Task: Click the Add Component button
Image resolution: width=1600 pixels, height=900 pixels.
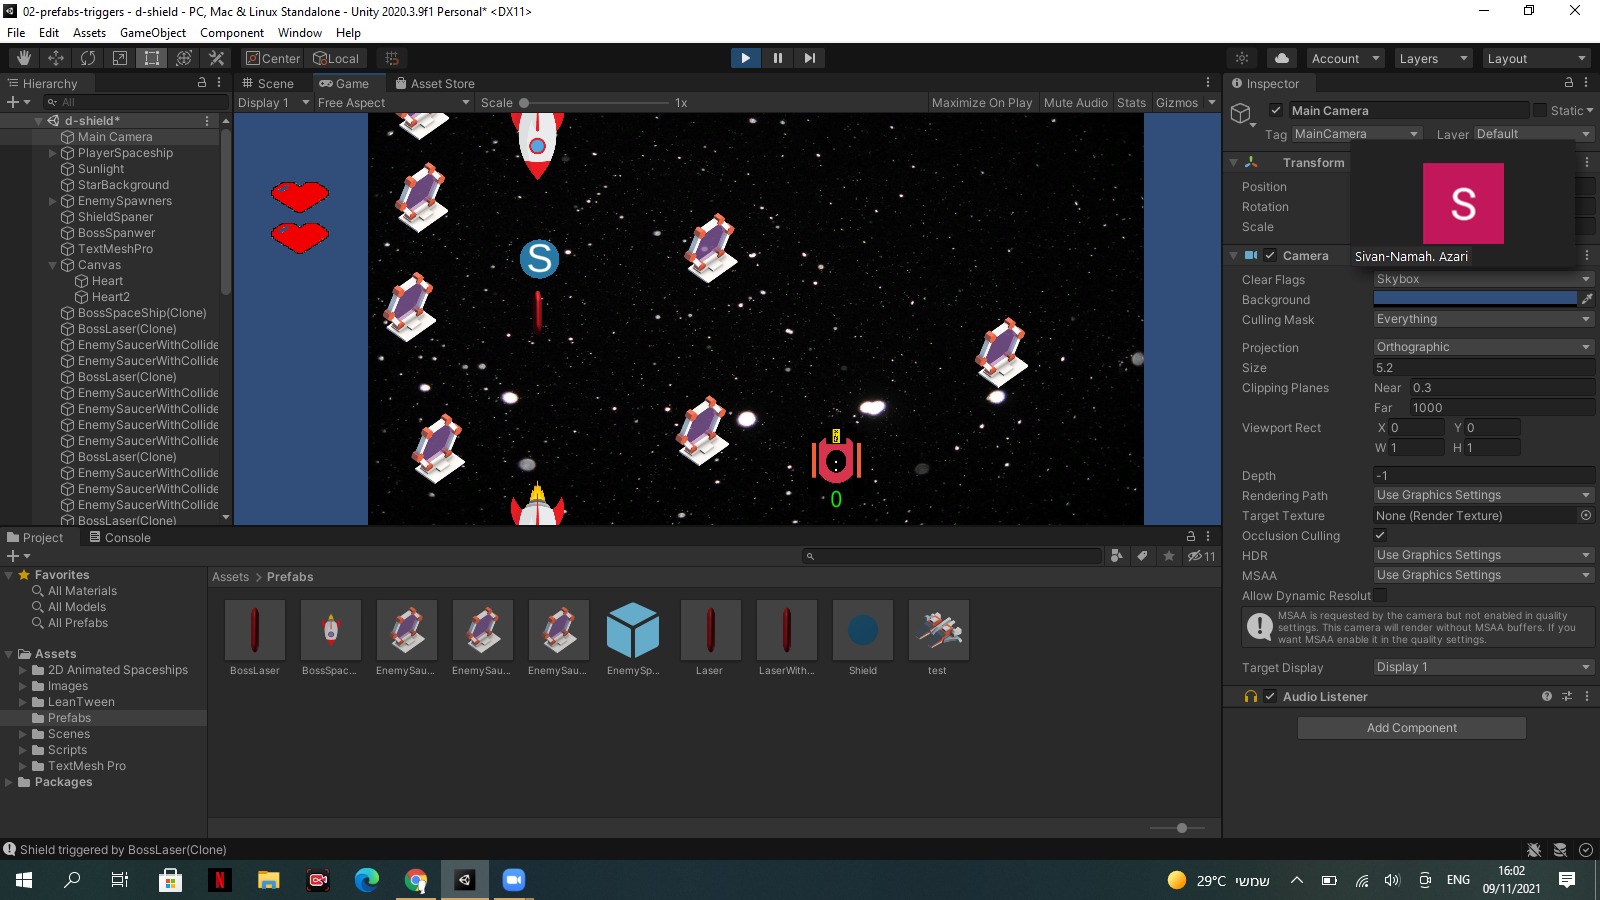Action: [1411, 727]
